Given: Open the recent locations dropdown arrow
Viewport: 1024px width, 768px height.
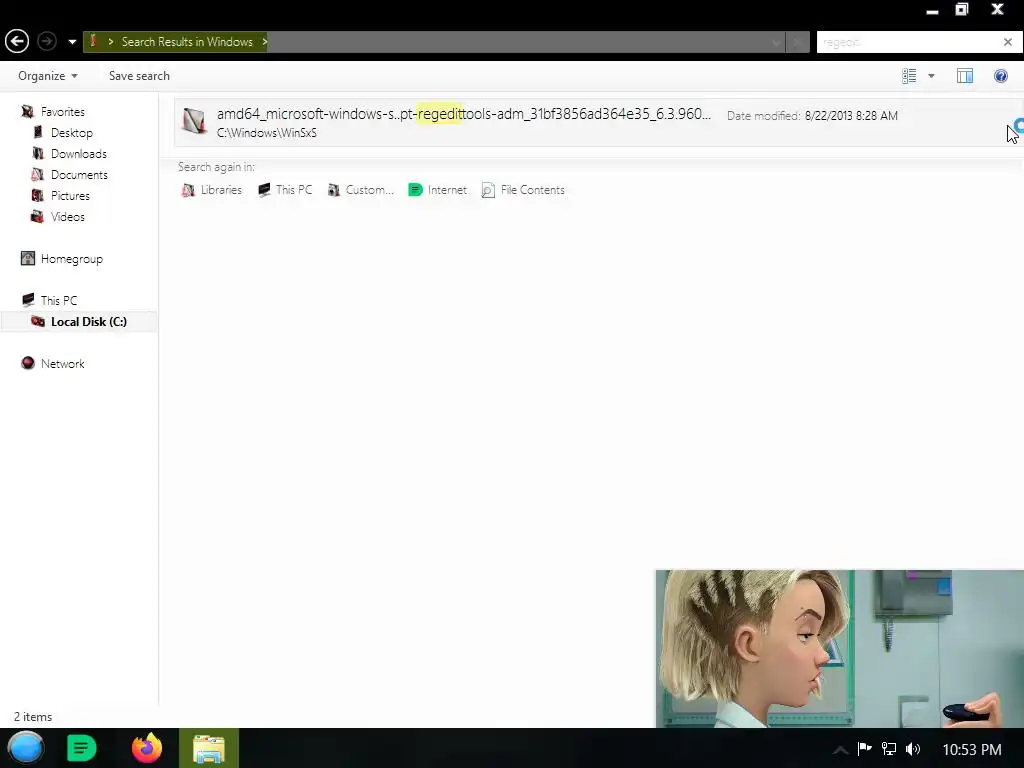Looking at the screenshot, I should (72, 42).
